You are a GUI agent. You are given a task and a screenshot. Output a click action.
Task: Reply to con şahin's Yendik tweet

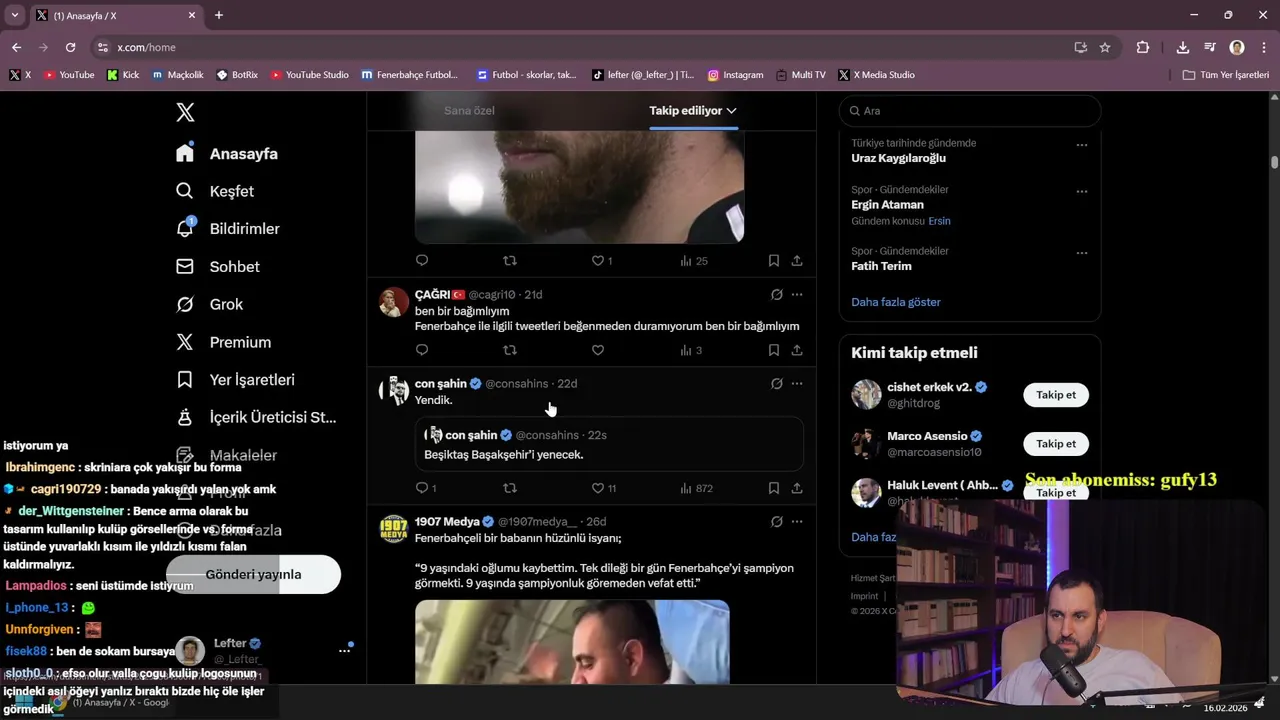[x=425, y=488]
